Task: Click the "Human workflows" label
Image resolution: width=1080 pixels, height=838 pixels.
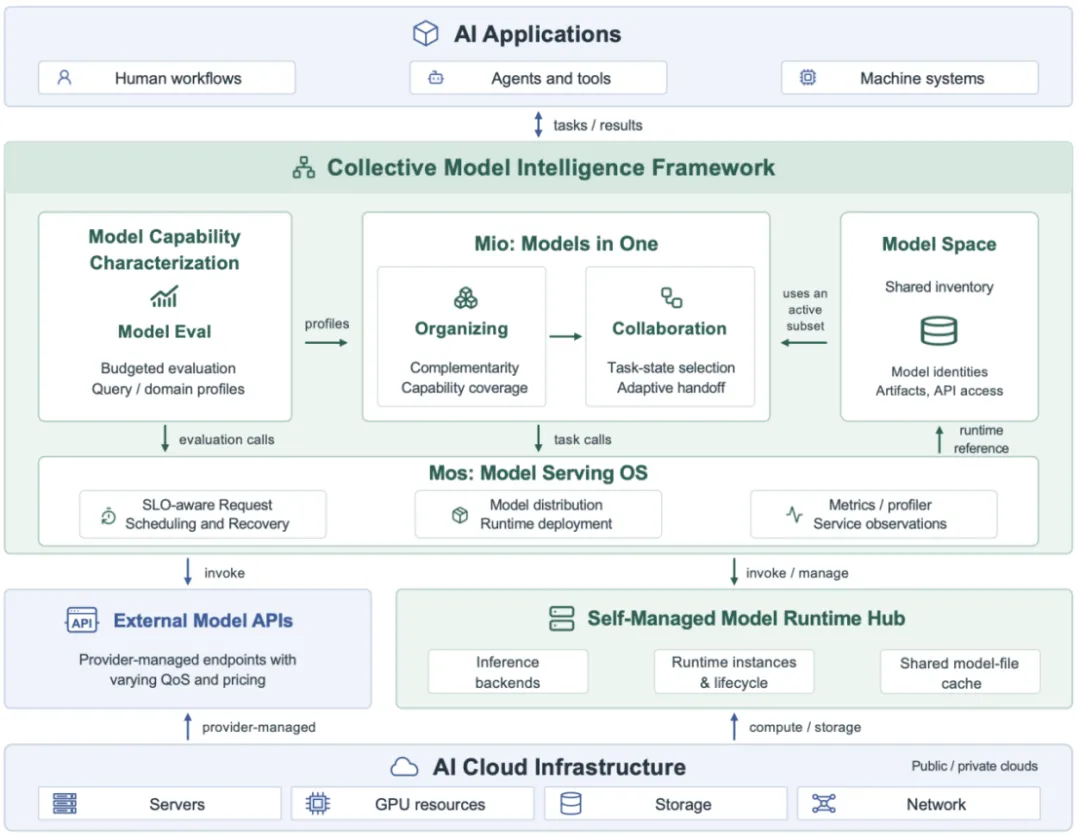Action: (x=178, y=78)
